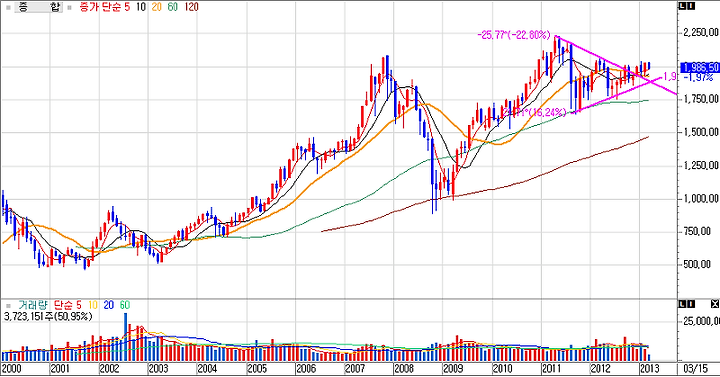Click the magenta -25.77*(-22.80%) annotation
The width and height of the screenshot is (720, 377).
coord(513,35)
